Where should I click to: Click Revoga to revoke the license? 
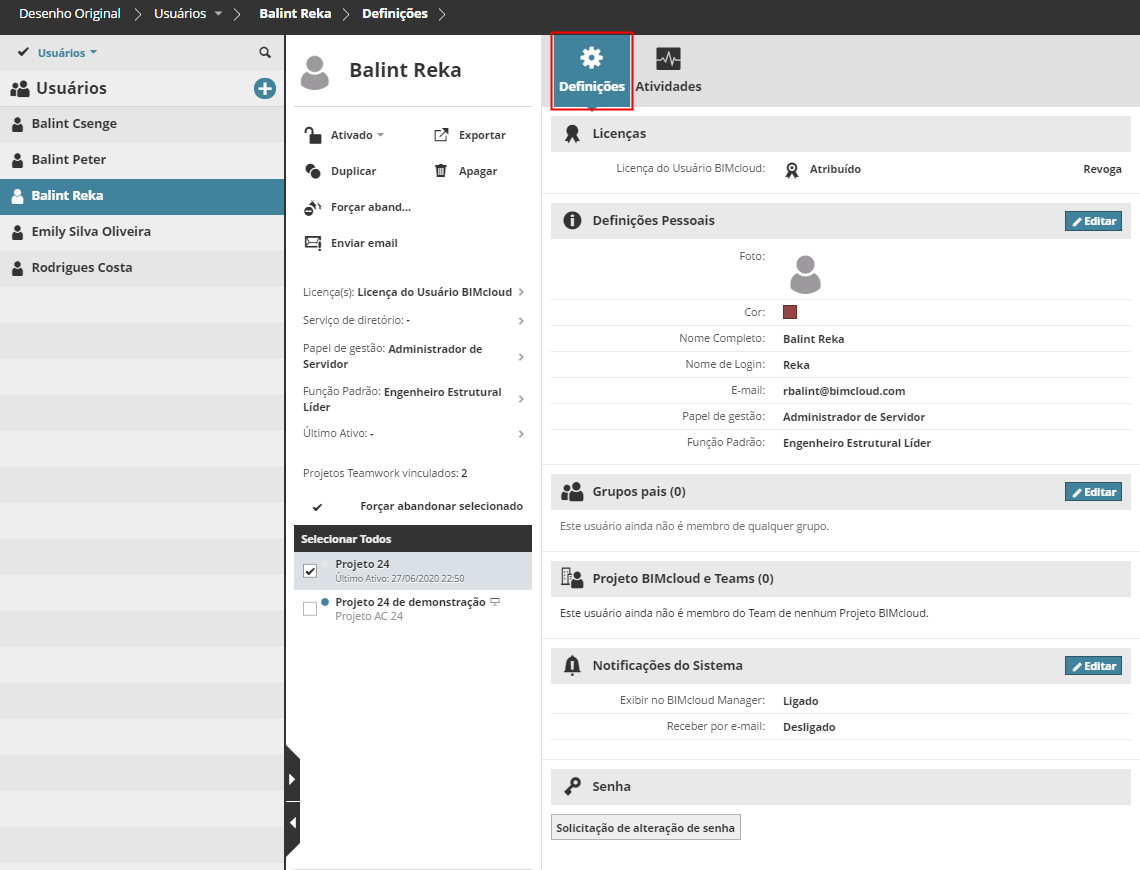tap(1102, 169)
